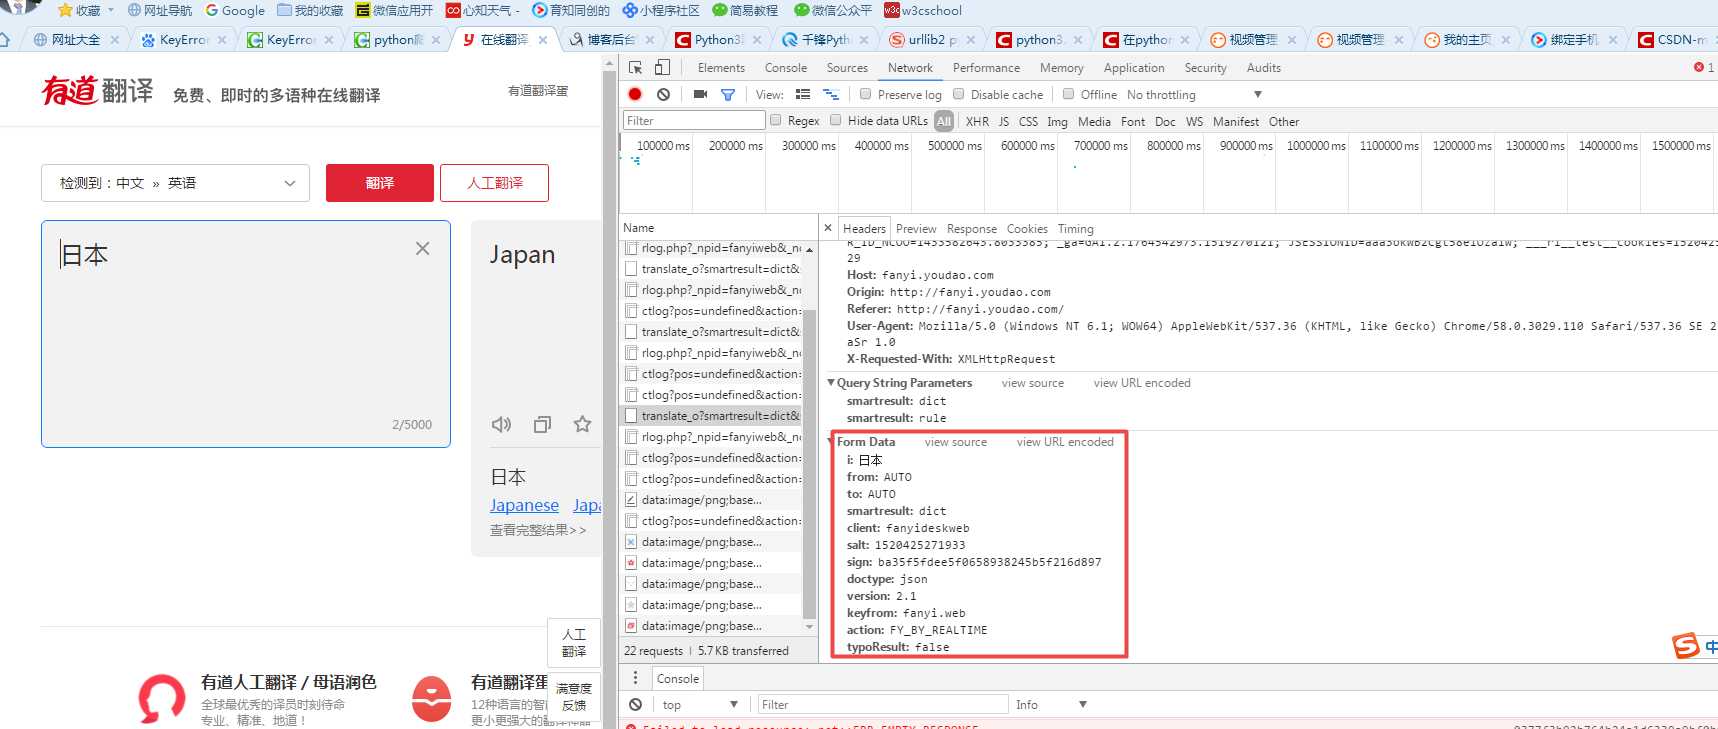Screen dimensions: 1718x729
Task: Click the 日本 translation input text area
Action: (x=246, y=334)
